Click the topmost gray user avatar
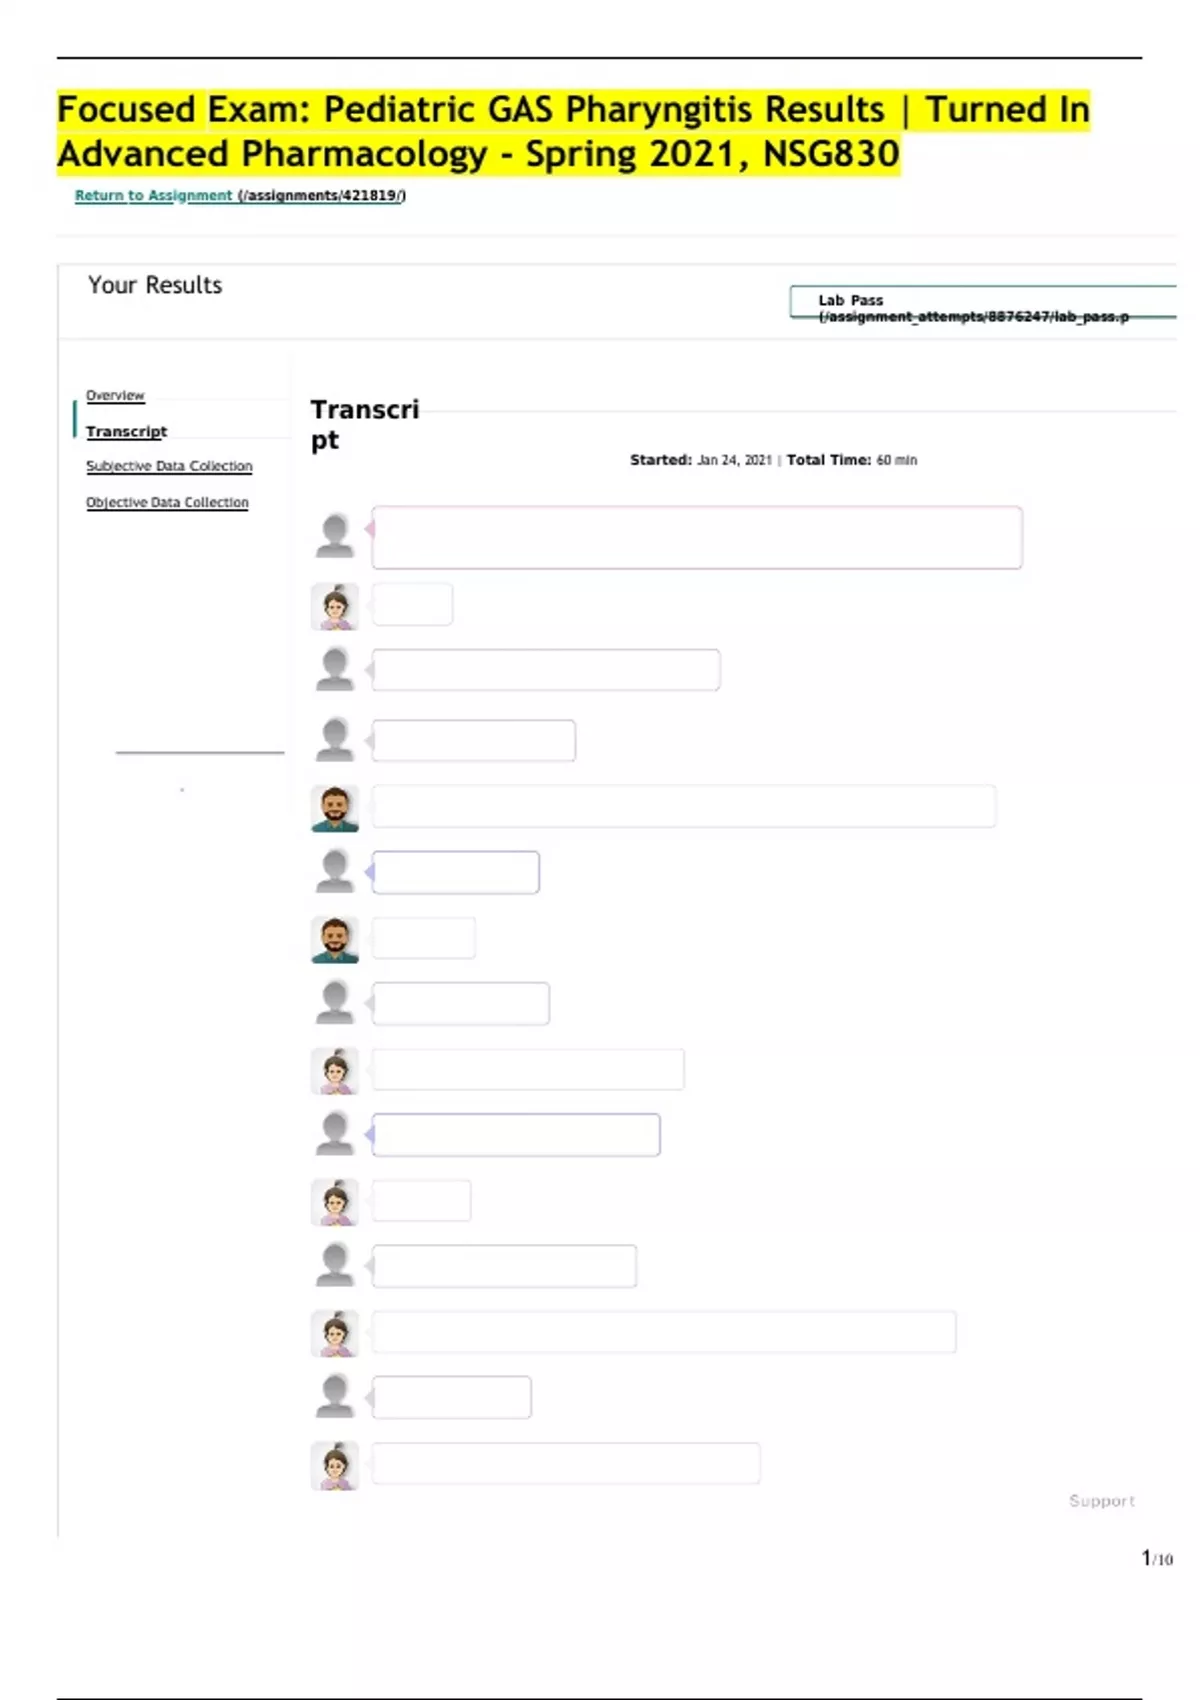Screen dimensions: 1200x1700 335,536
